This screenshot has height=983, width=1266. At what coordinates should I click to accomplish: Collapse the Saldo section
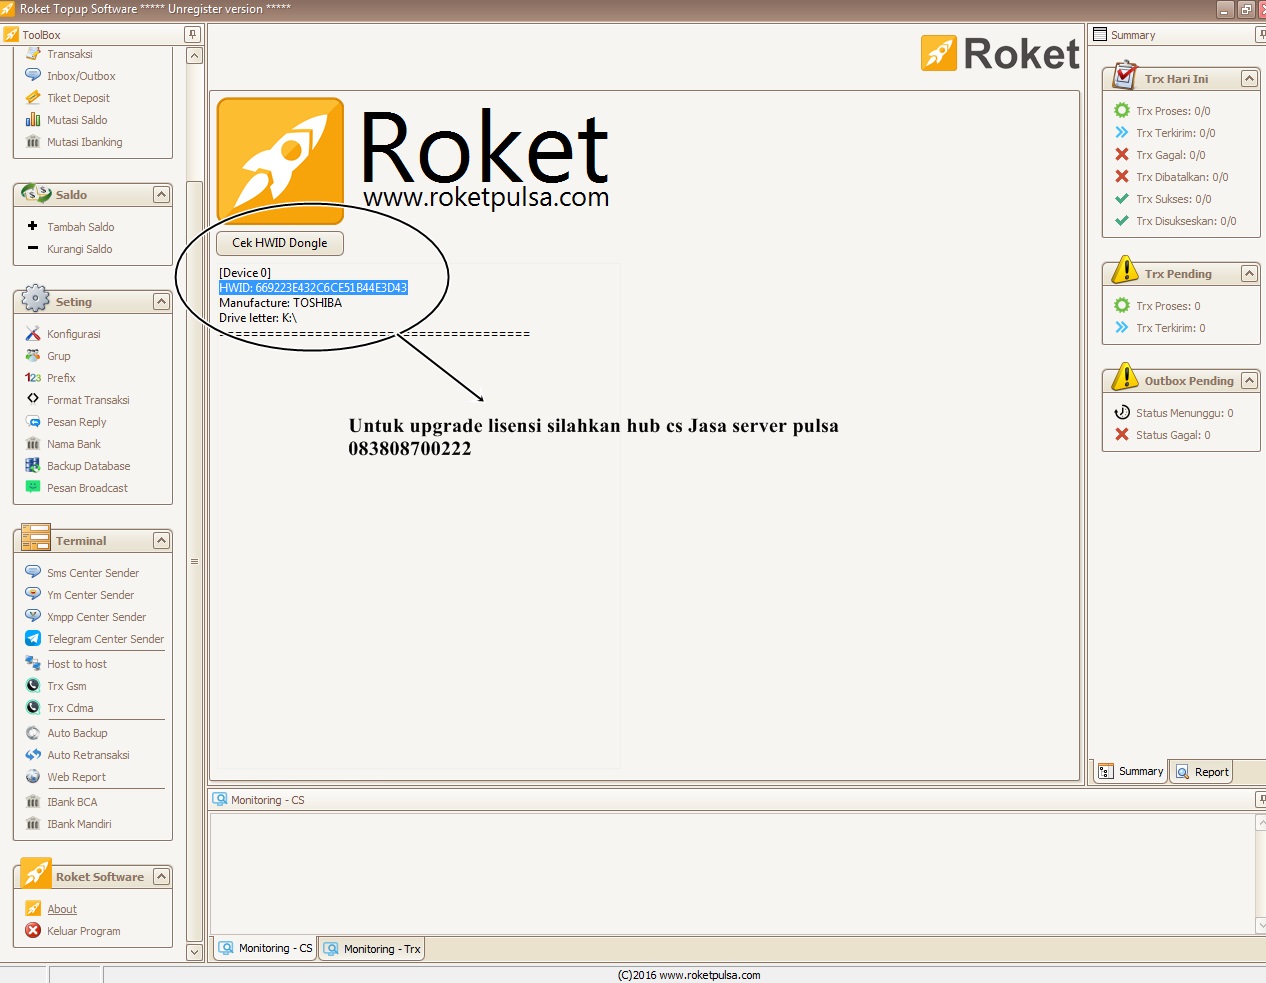click(x=161, y=194)
